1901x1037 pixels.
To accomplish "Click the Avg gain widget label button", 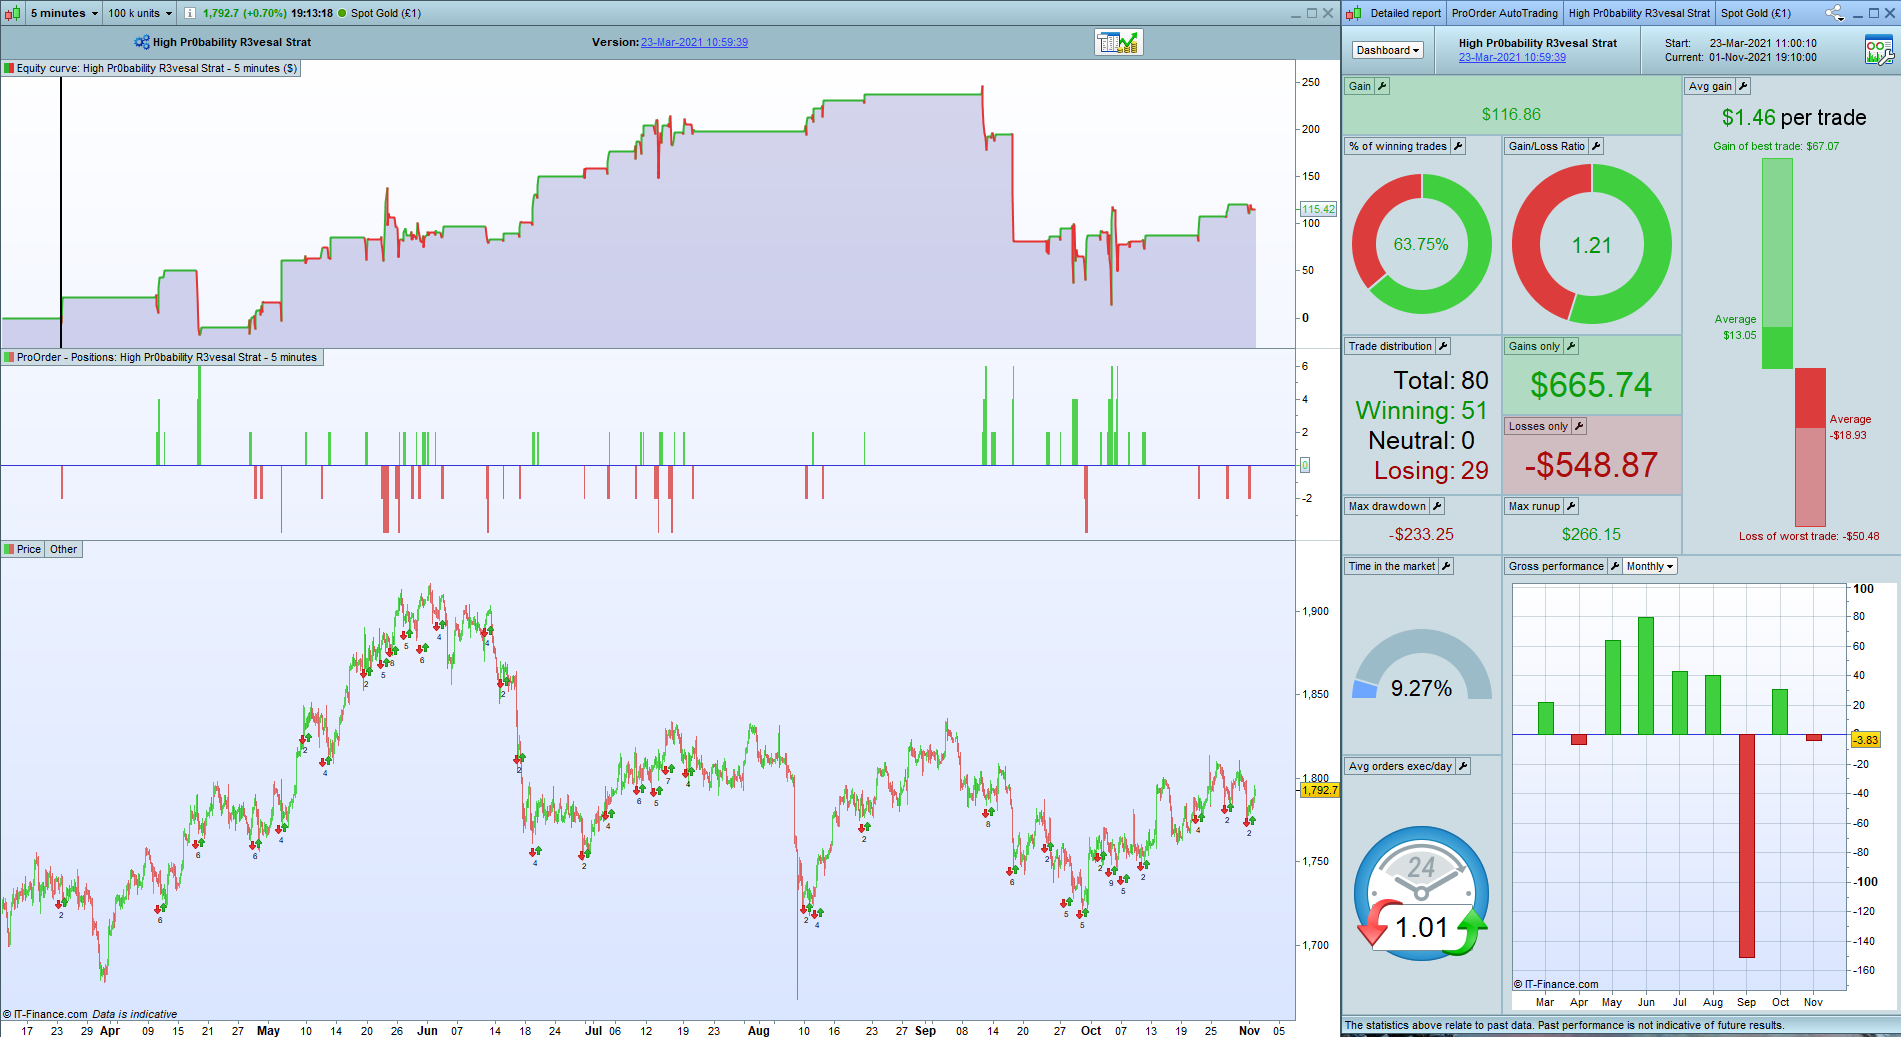I will [x=1710, y=86].
